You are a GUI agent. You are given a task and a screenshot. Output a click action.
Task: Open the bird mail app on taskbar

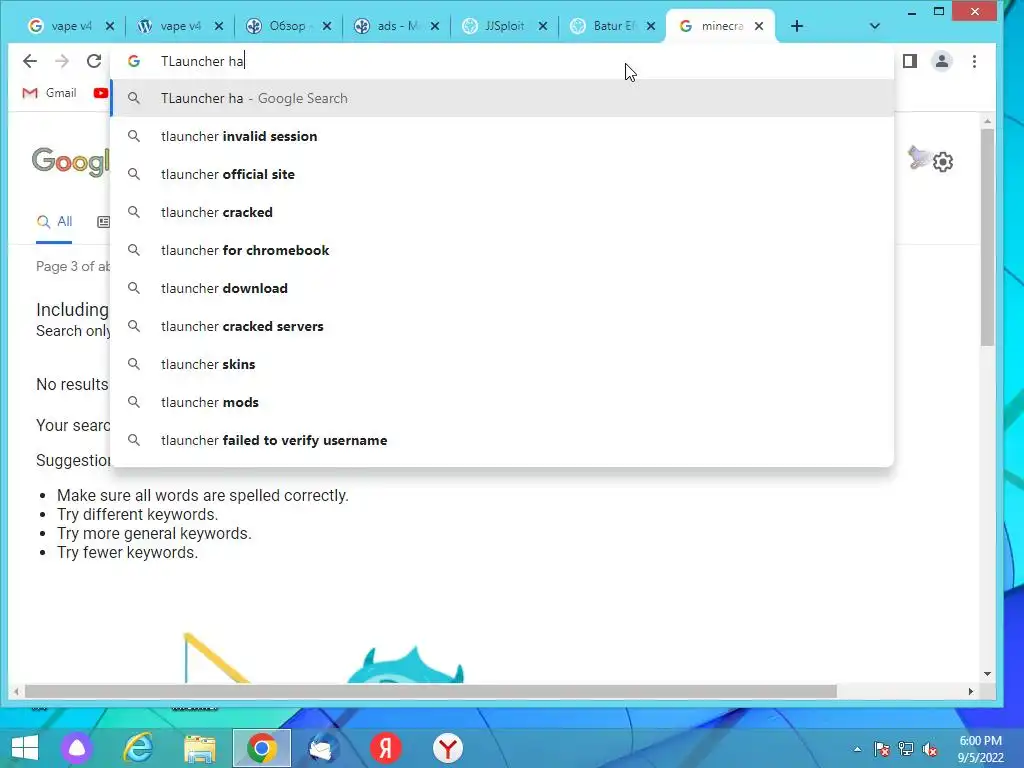[323, 748]
